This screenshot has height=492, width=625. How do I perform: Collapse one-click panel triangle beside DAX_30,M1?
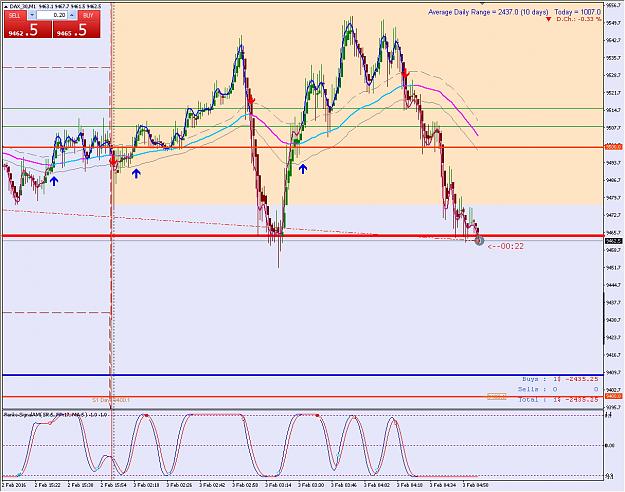pyautogui.click(x=6, y=6)
